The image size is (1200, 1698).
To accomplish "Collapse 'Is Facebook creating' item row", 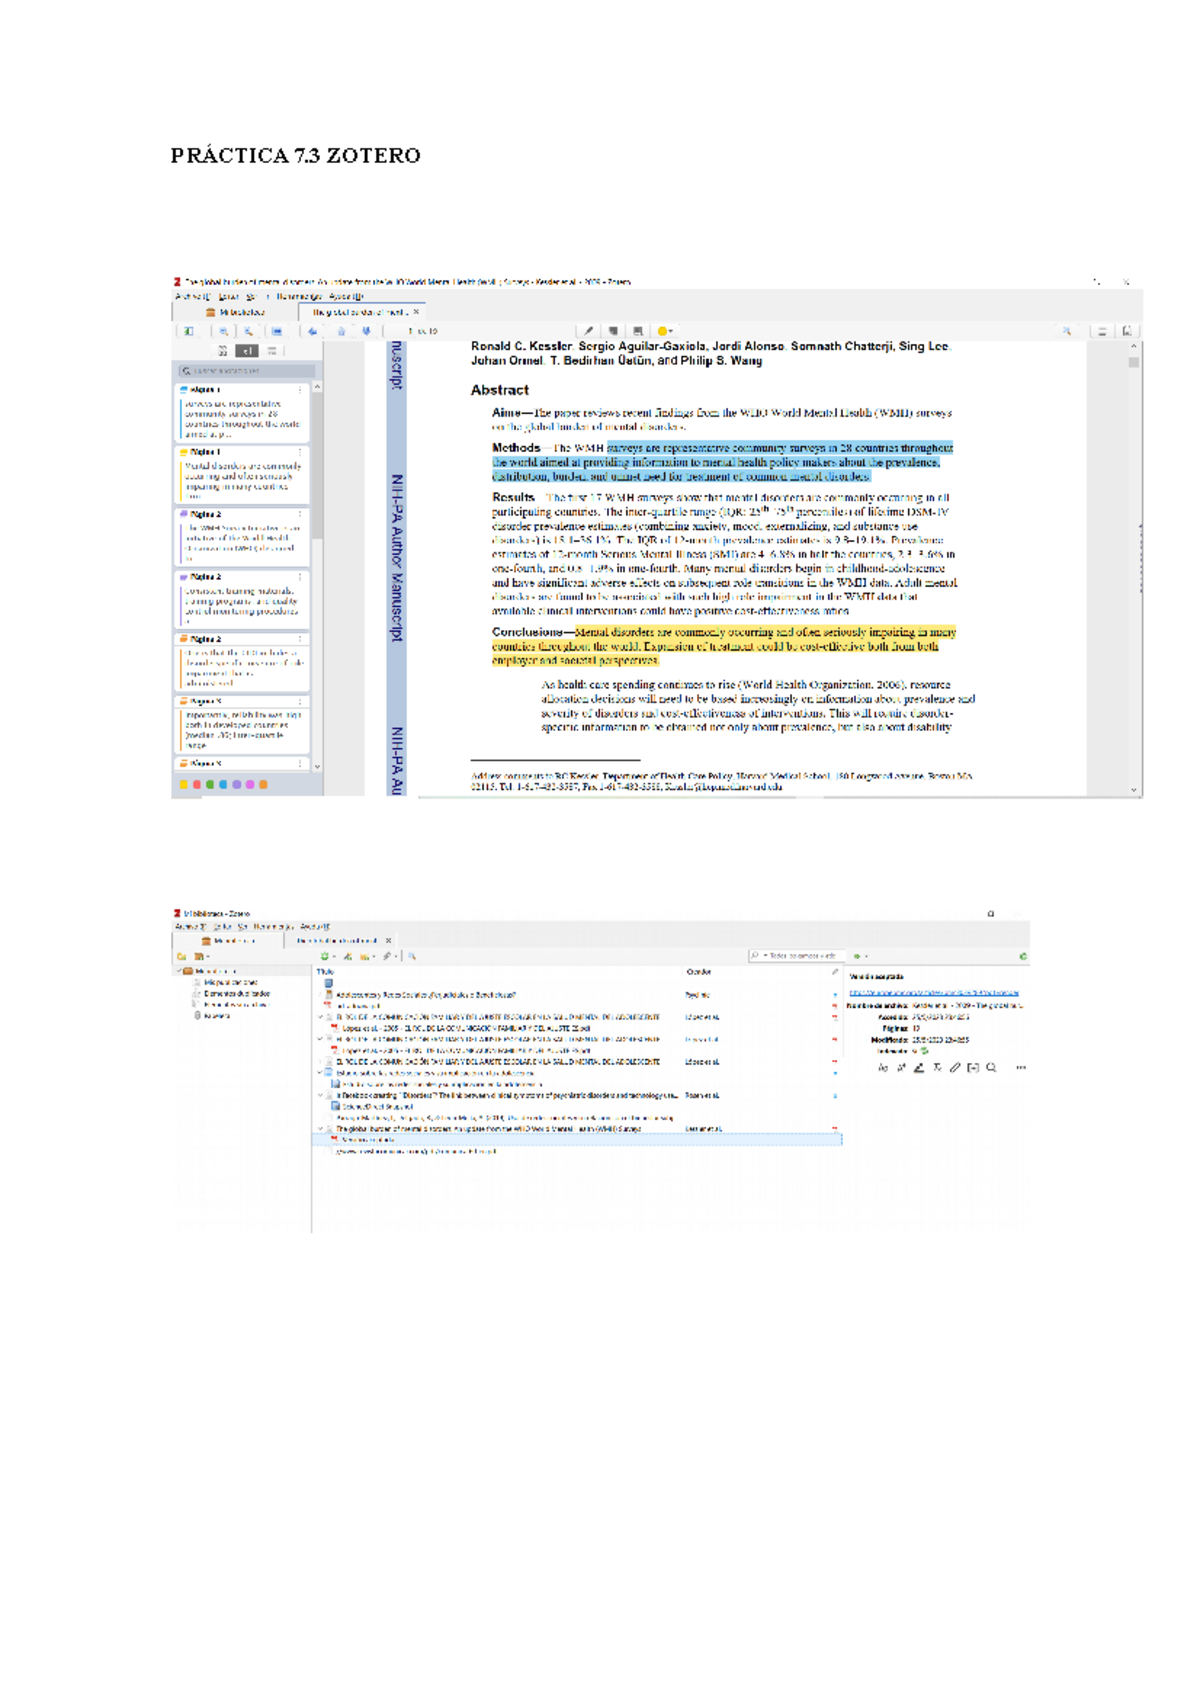I will [x=321, y=1096].
